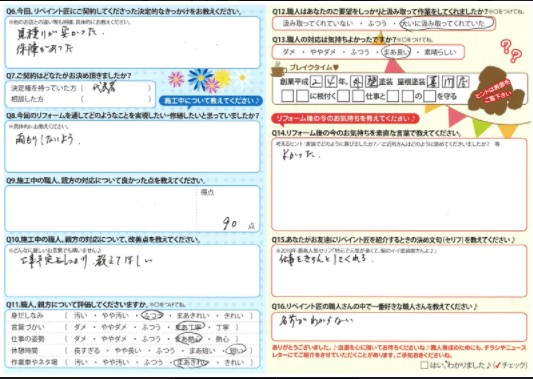Click the Q8 question heading text

click(x=132, y=116)
